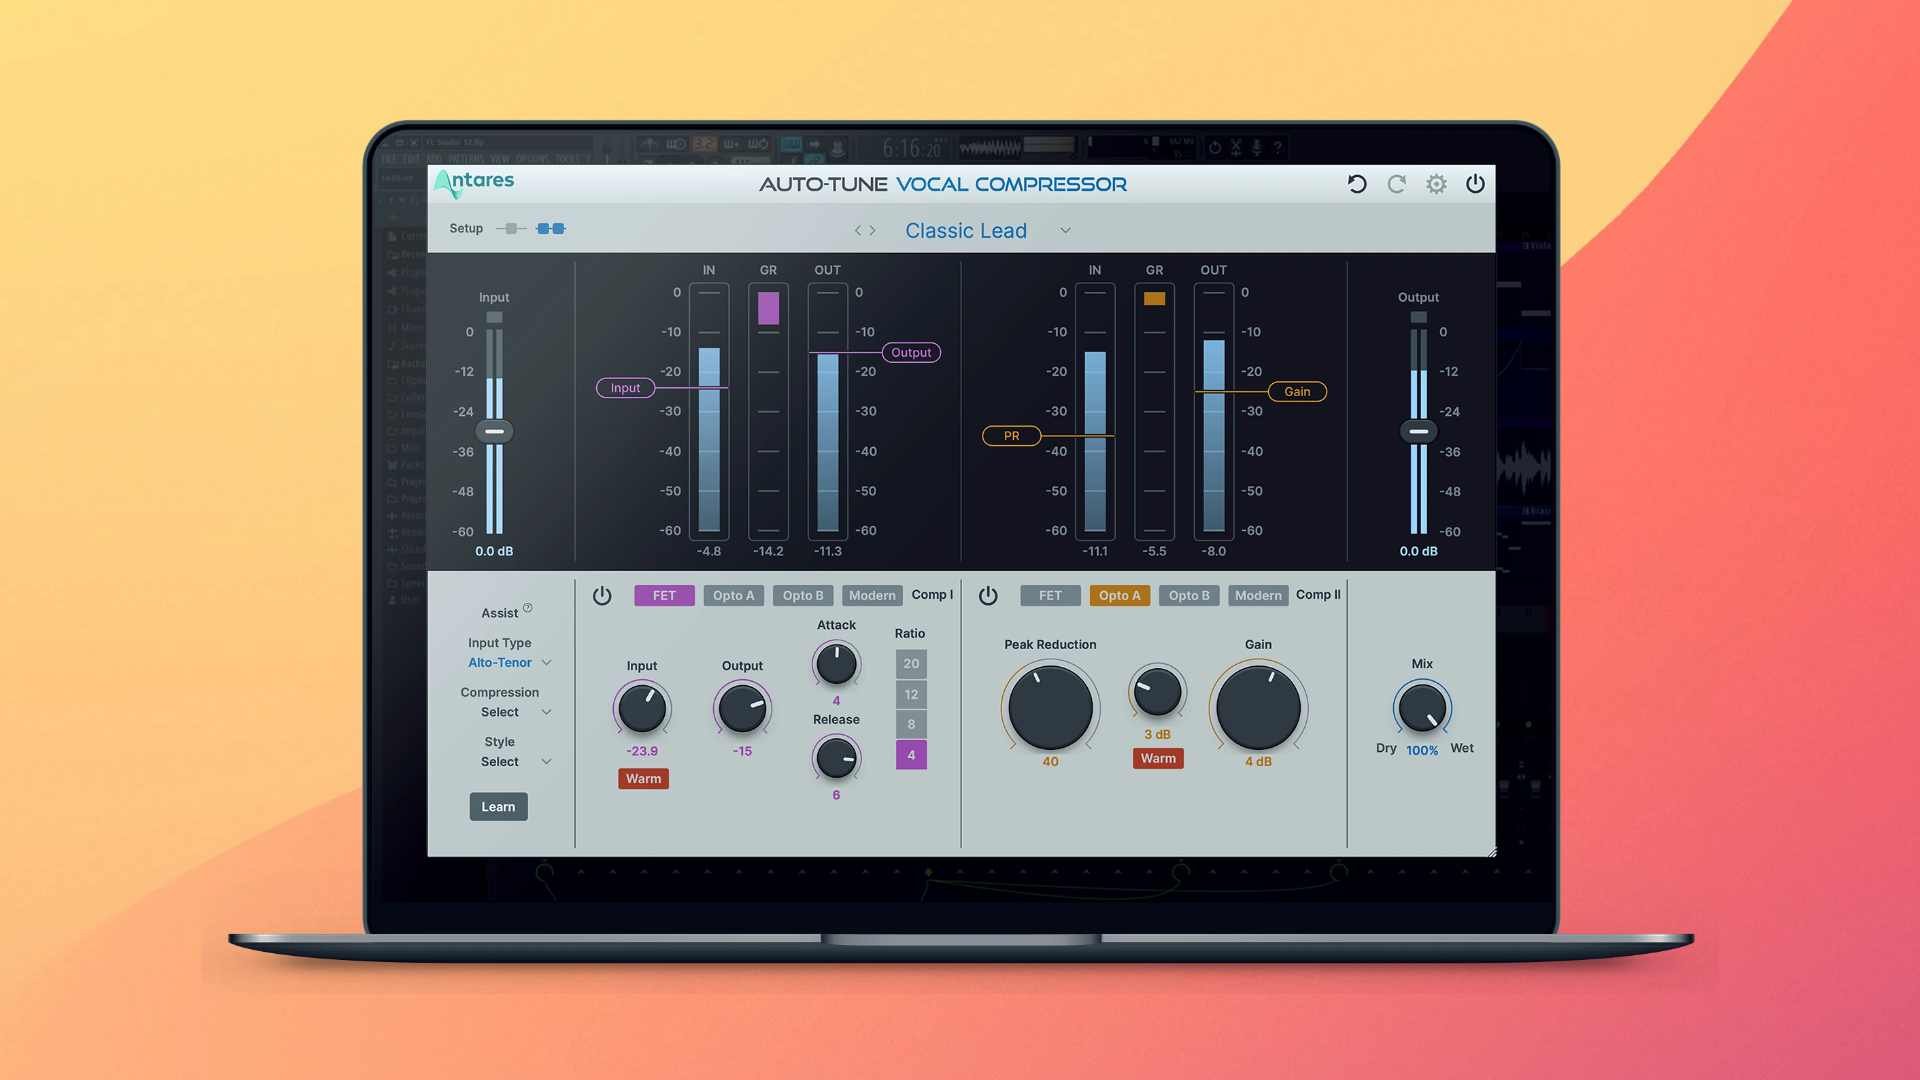Switch Comp I to Modern mode

click(871, 595)
